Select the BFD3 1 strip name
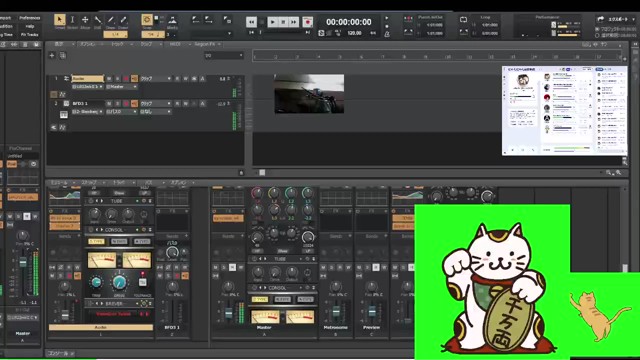 172,327
